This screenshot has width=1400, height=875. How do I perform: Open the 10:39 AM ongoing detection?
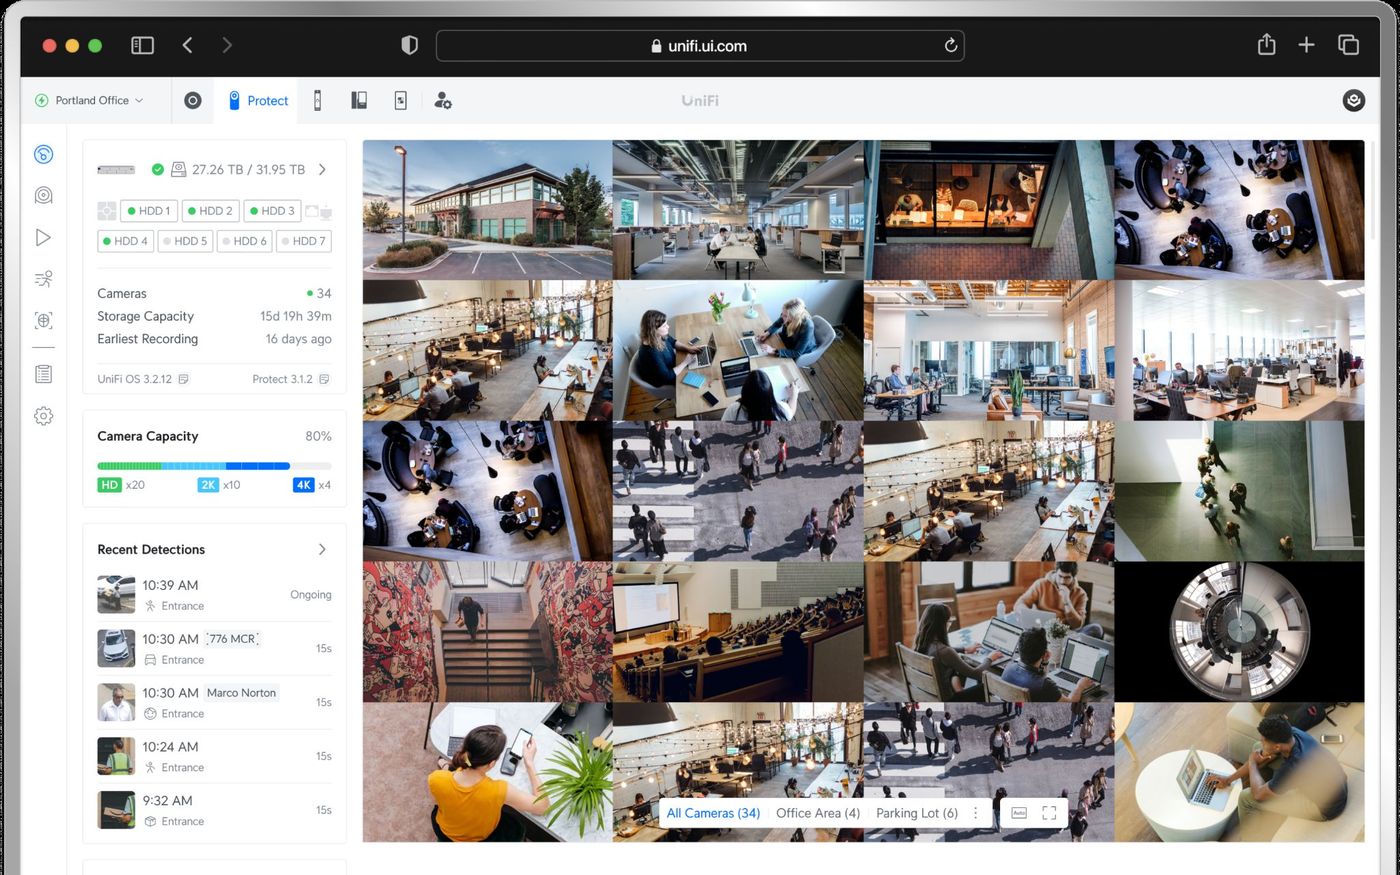214,595
